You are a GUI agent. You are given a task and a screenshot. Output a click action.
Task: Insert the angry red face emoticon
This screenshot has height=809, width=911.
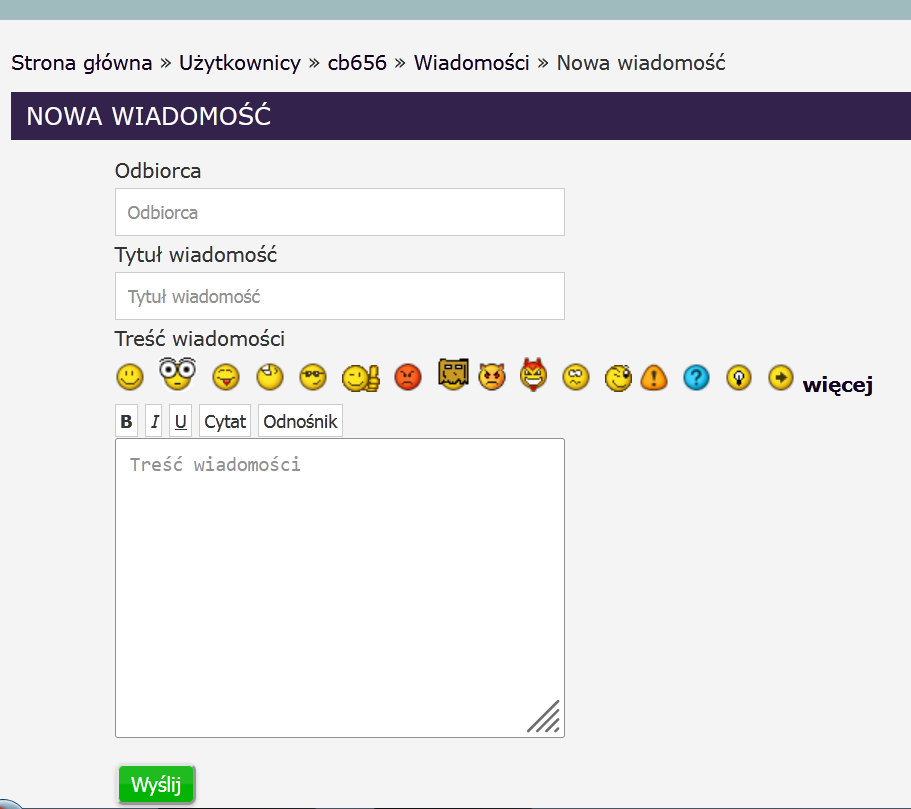pyautogui.click(x=408, y=377)
